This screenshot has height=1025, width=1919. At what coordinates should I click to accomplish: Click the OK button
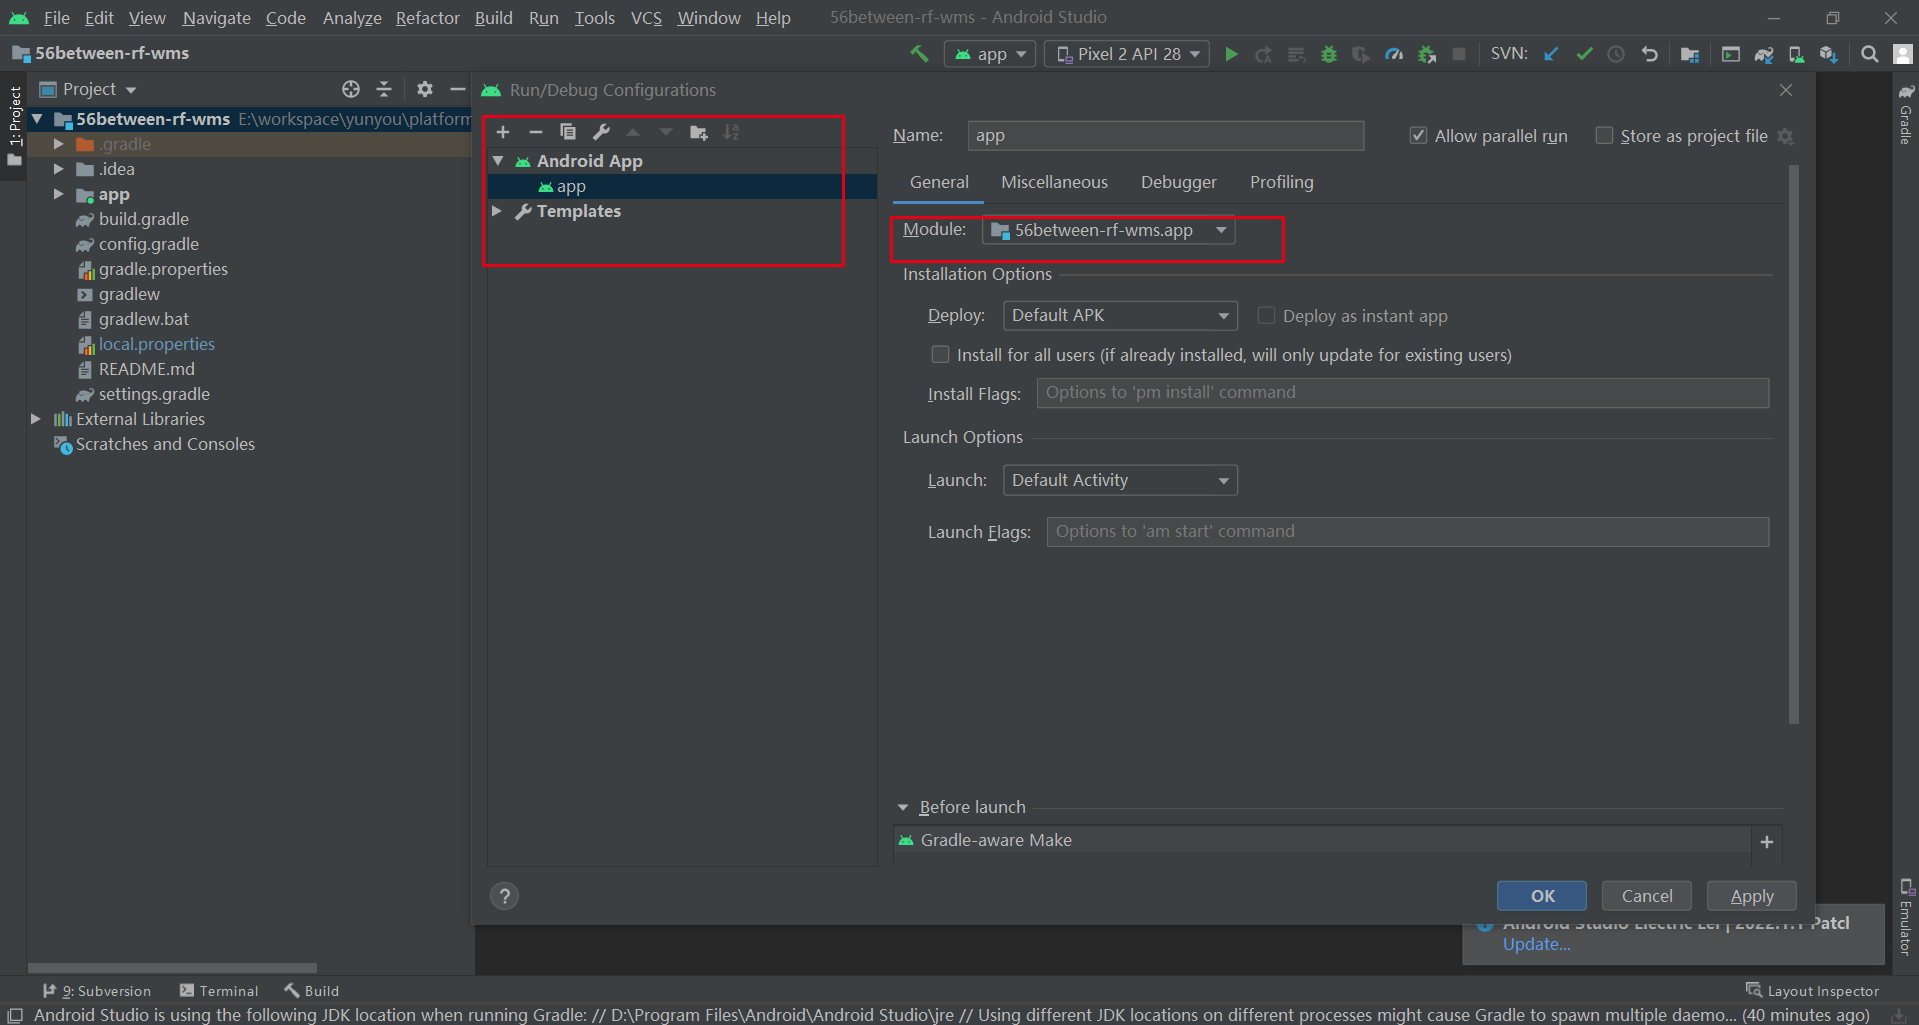tap(1542, 896)
